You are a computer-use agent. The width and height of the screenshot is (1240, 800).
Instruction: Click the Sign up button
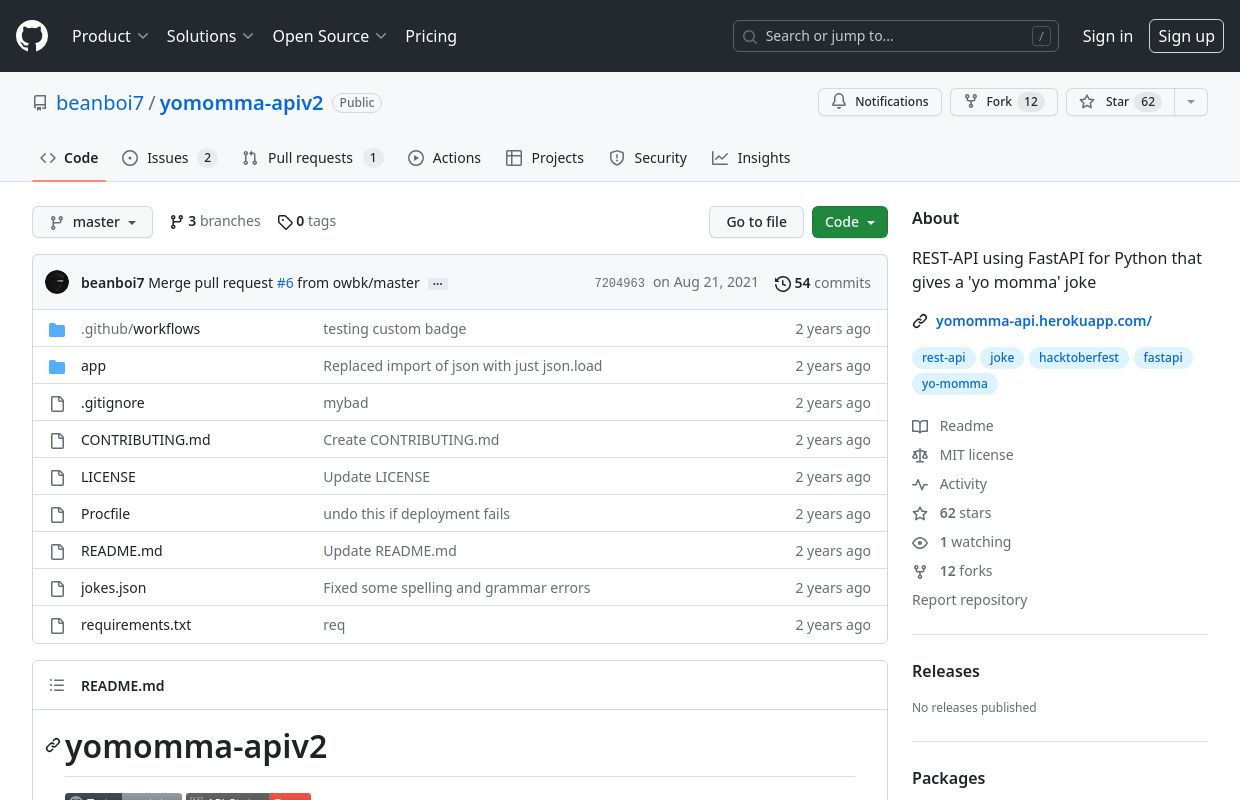click(x=1186, y=36)
